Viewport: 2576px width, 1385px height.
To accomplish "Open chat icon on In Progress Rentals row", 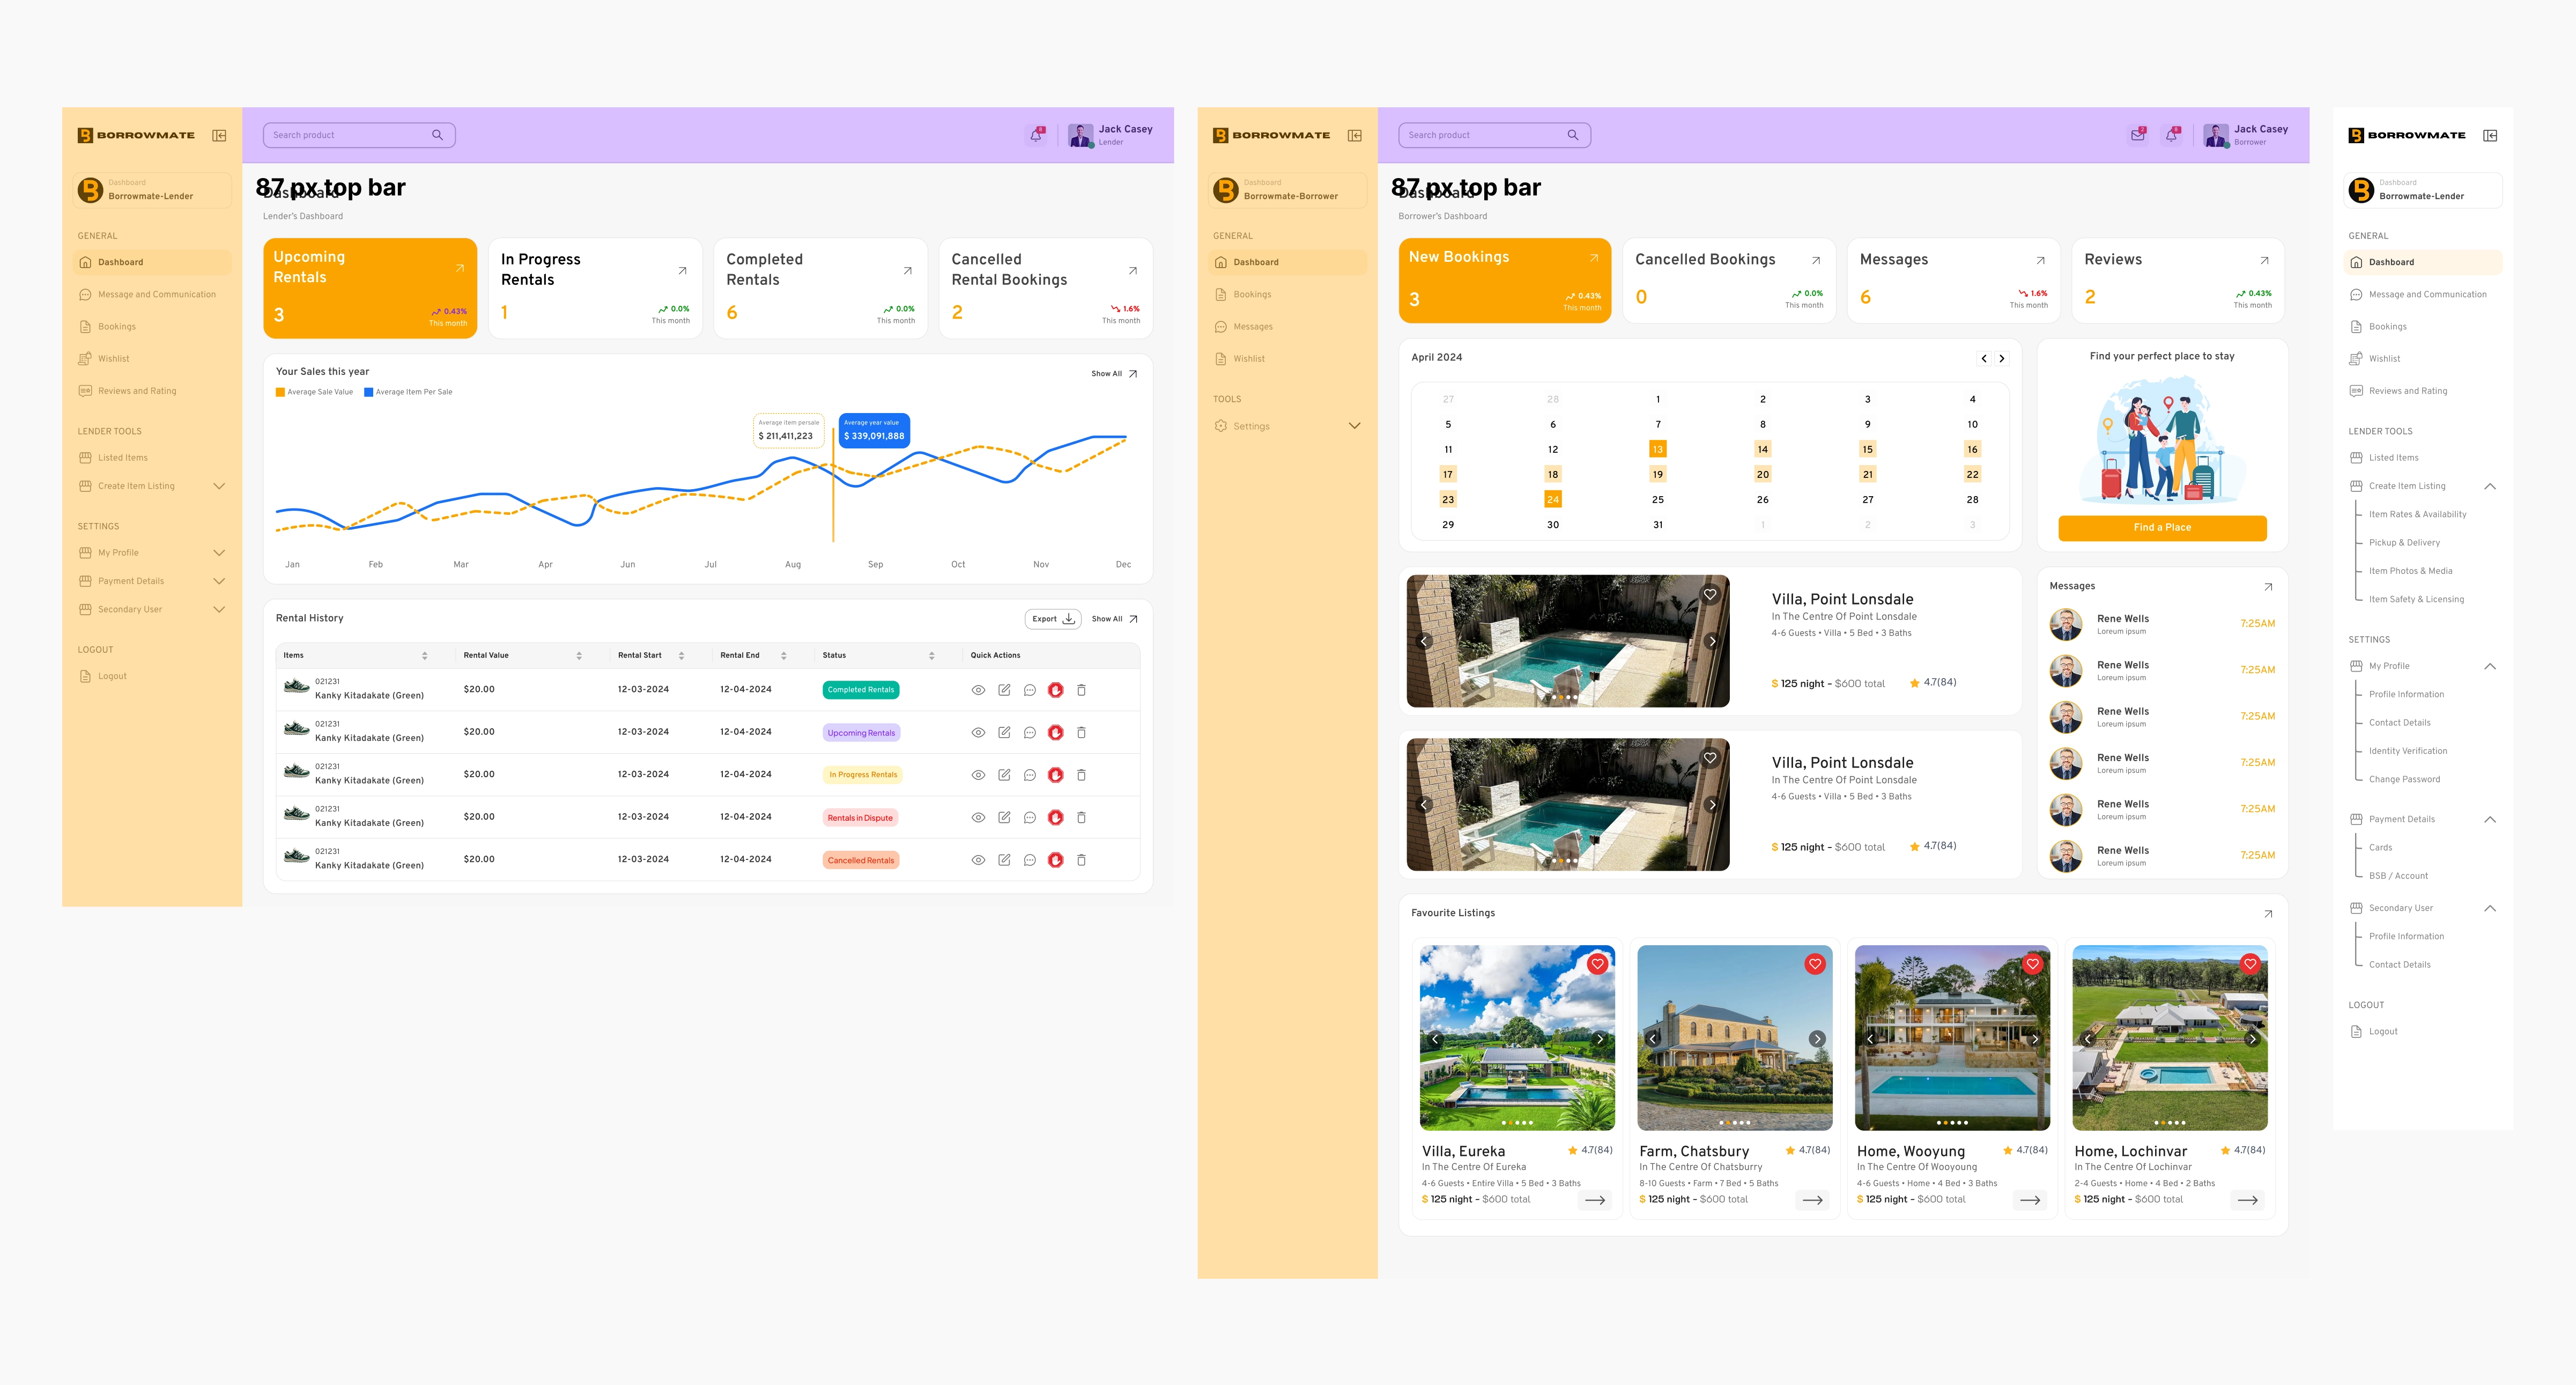I will pyautogui.click(x=1030, y=775).
